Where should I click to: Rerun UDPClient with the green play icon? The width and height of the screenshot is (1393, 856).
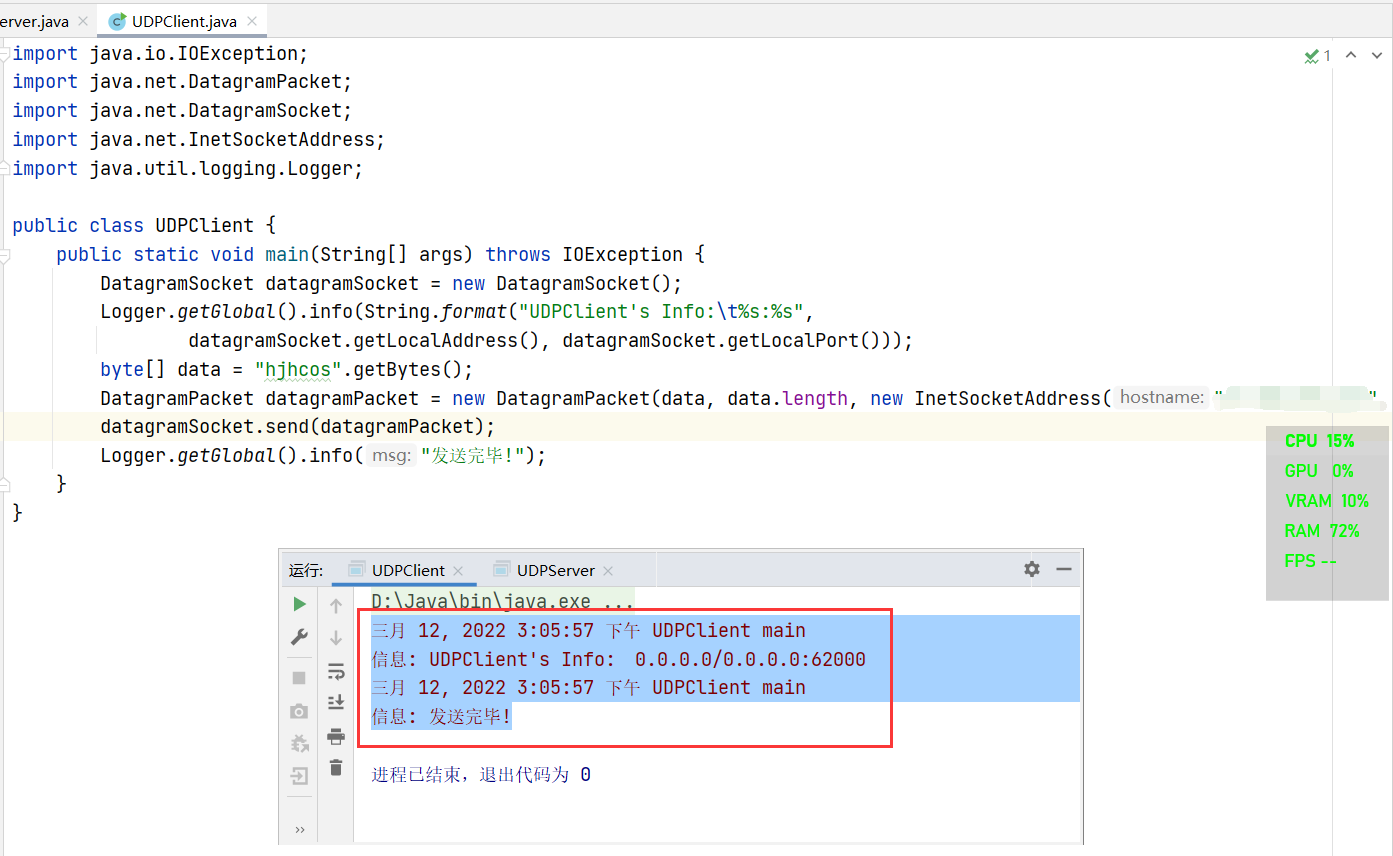299,604
